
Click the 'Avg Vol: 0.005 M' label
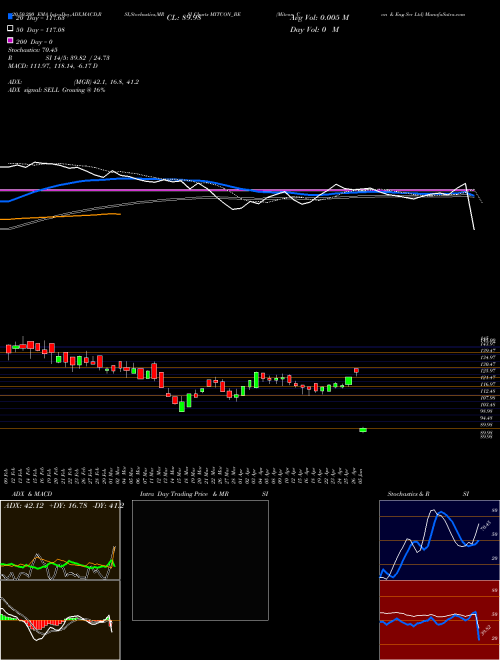[x=320, y=18]
